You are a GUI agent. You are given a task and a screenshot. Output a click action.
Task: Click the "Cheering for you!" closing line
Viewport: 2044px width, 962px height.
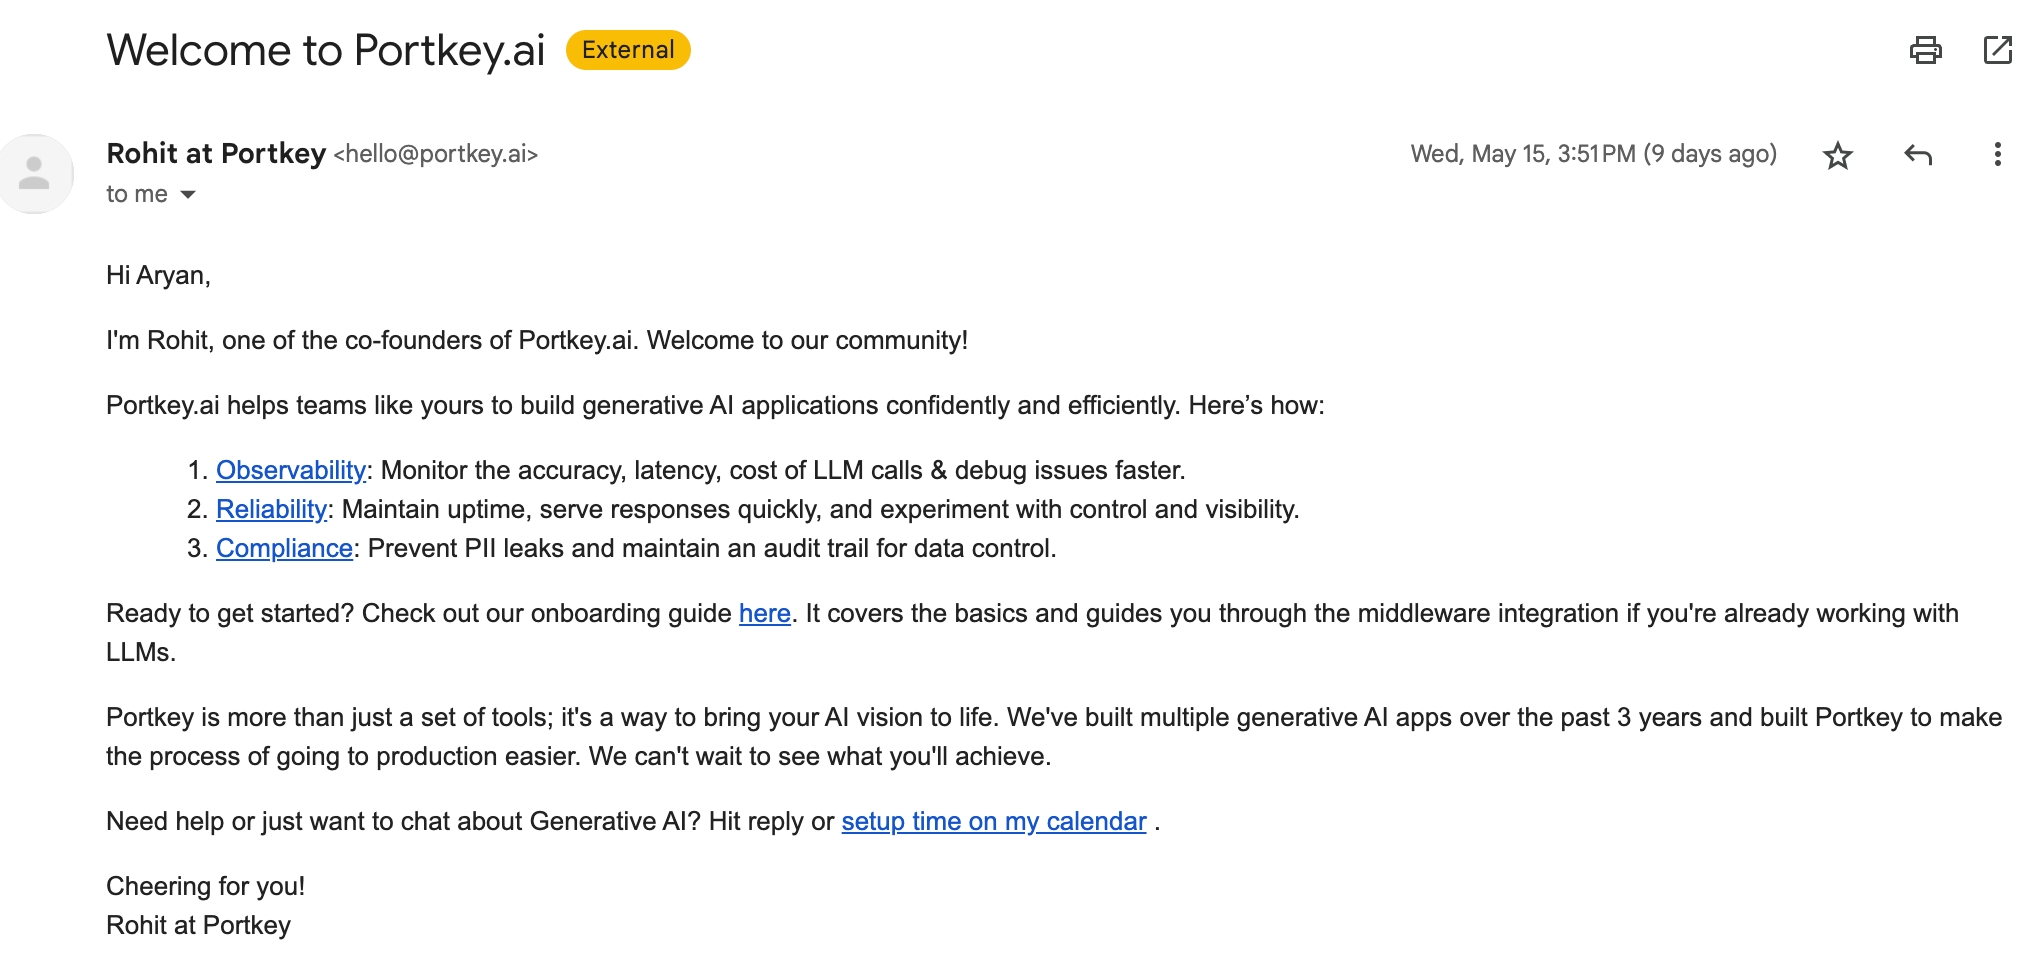click(x=205, y=886)
